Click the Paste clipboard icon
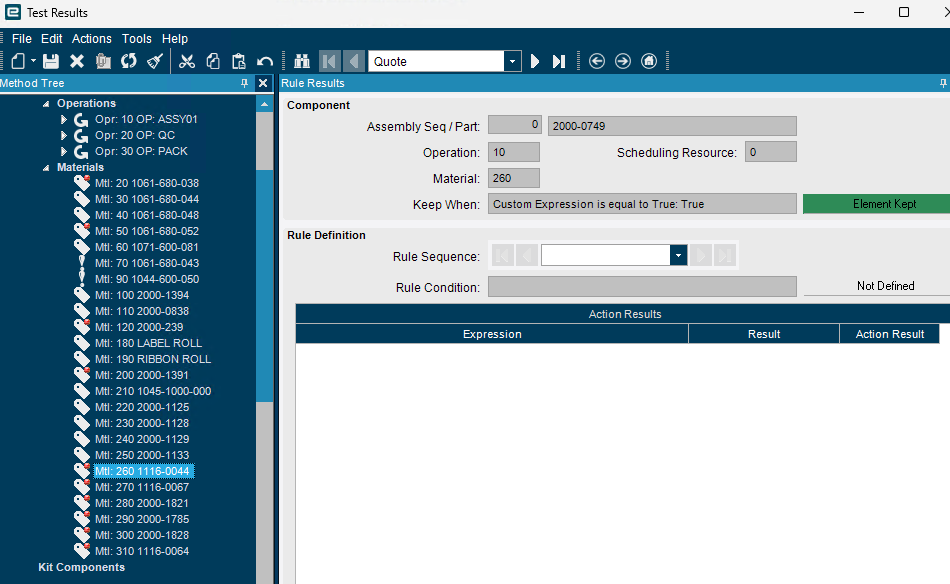 [x=239, y=61]
